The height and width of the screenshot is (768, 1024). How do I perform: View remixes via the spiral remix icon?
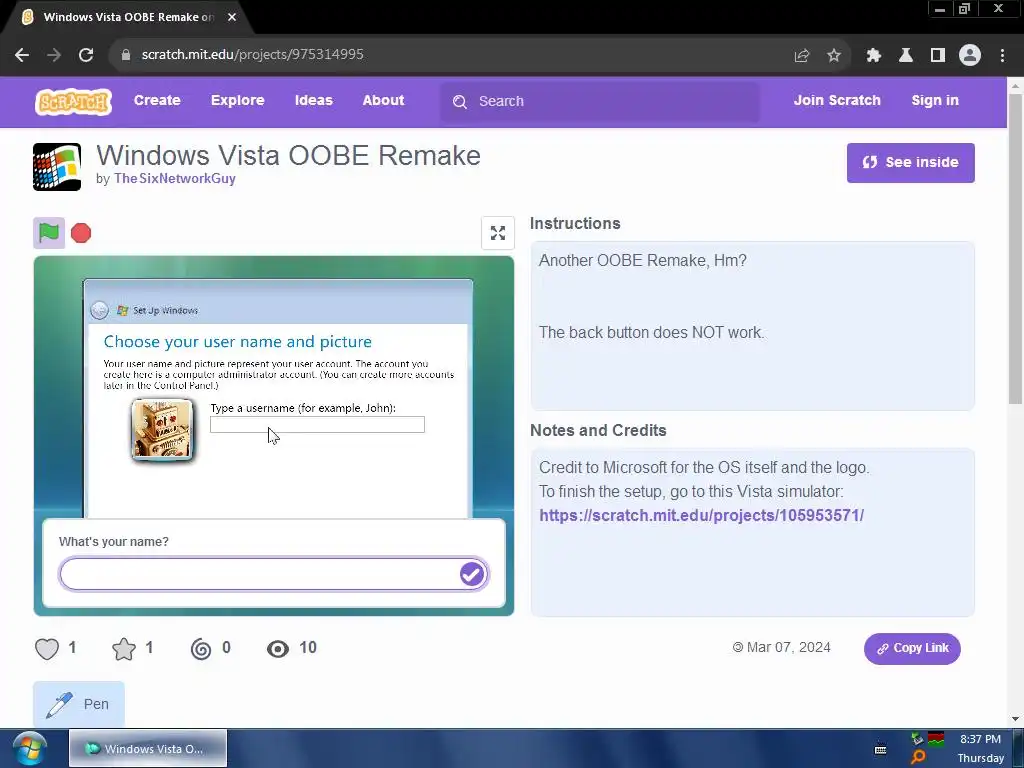click(x=201, y=648)
